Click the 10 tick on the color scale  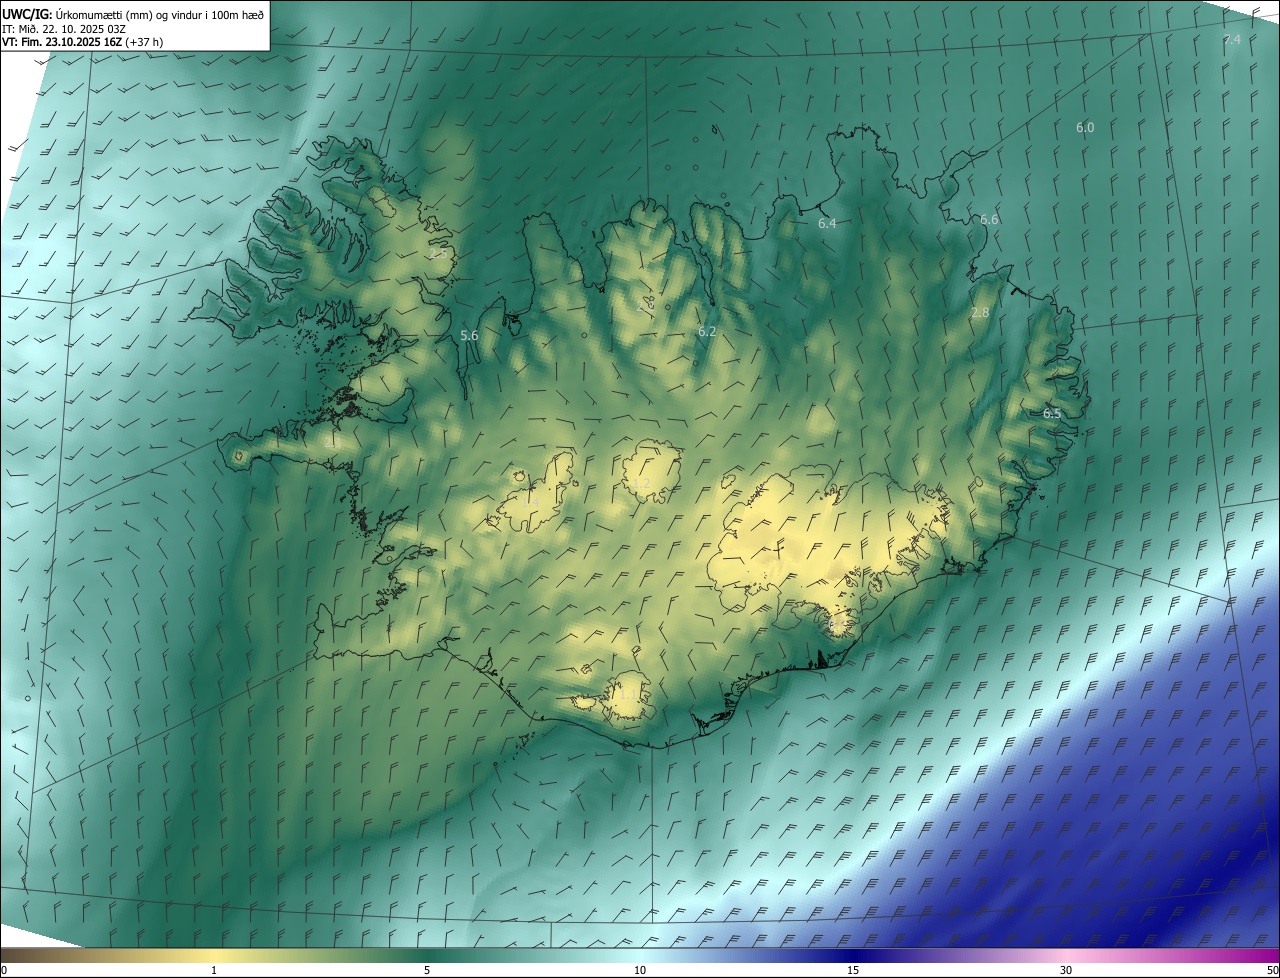point(640,970)
